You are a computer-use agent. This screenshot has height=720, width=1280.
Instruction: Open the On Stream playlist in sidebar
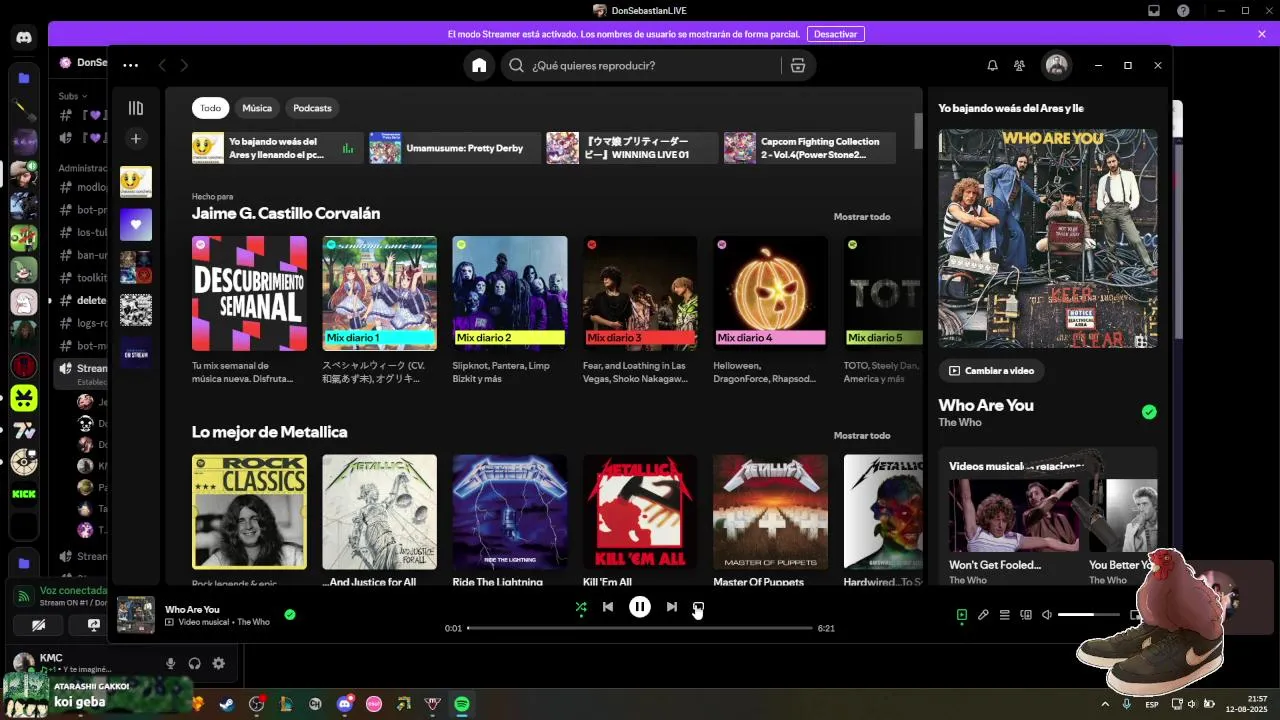(136, 353)
